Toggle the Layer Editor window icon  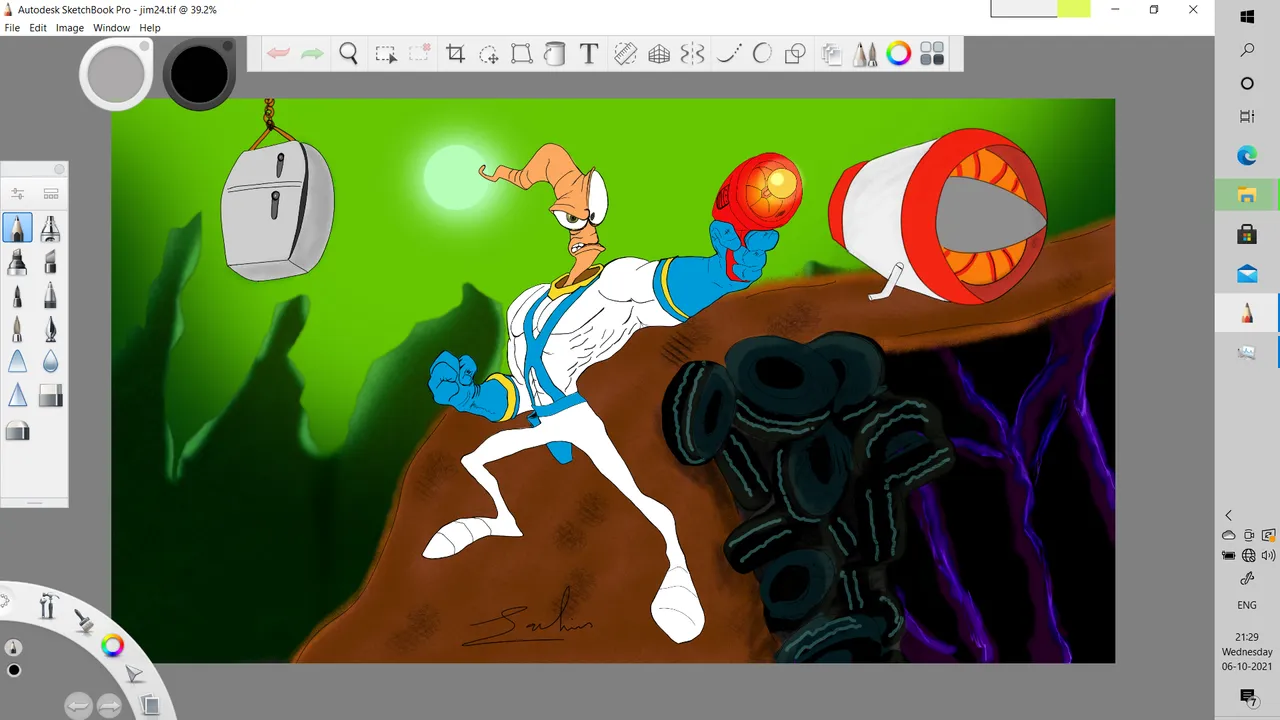click(x=831, y=54)
